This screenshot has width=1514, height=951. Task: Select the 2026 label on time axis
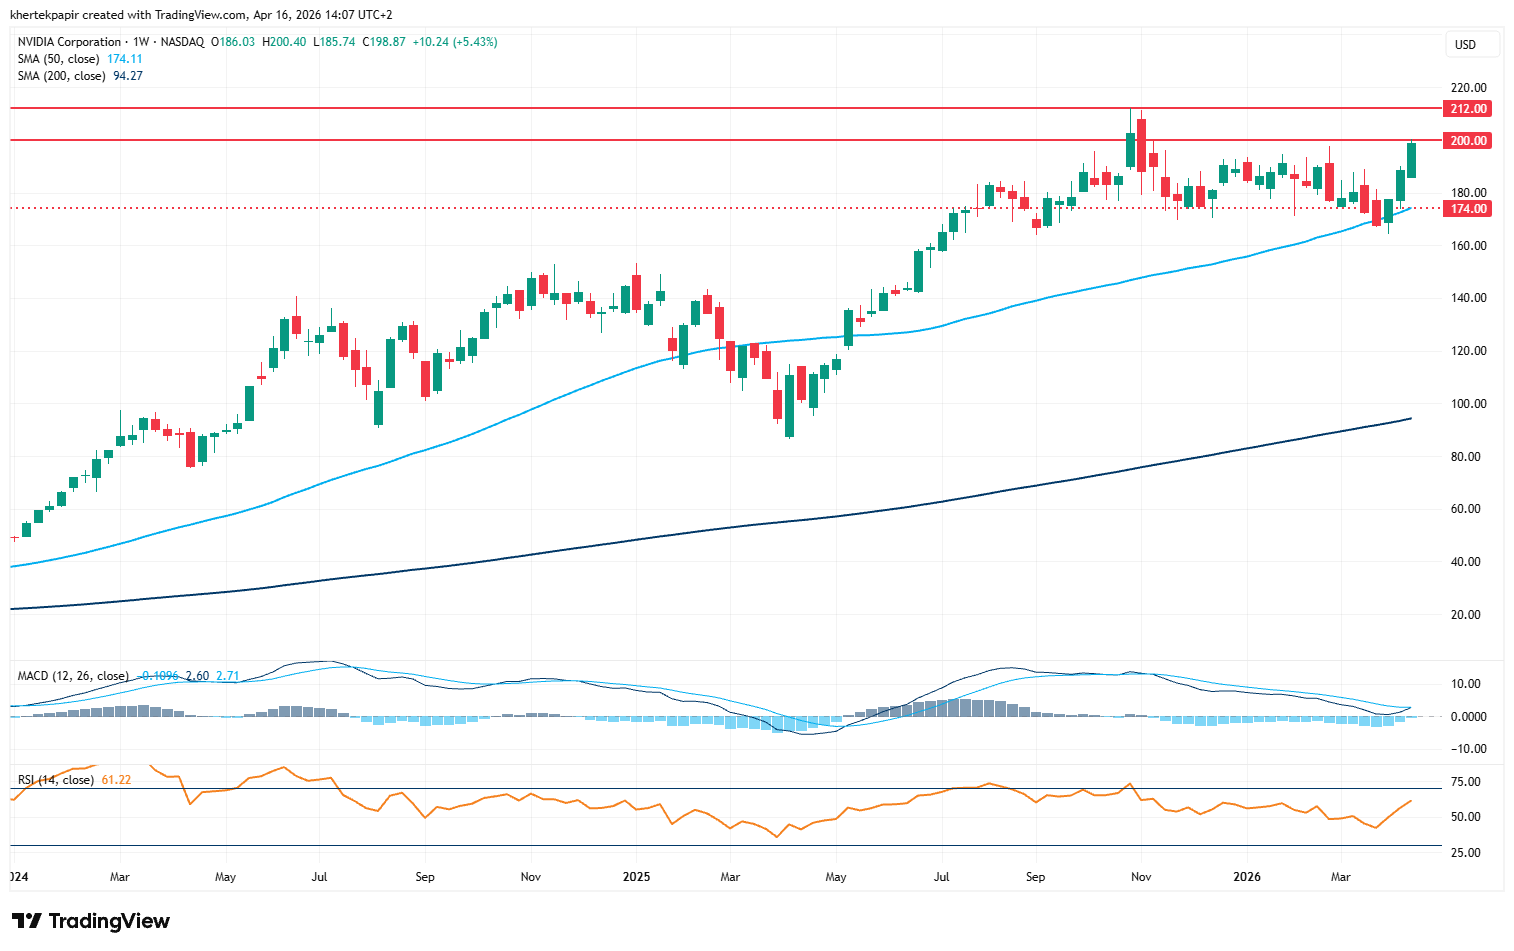click(x=1246, y=877)
